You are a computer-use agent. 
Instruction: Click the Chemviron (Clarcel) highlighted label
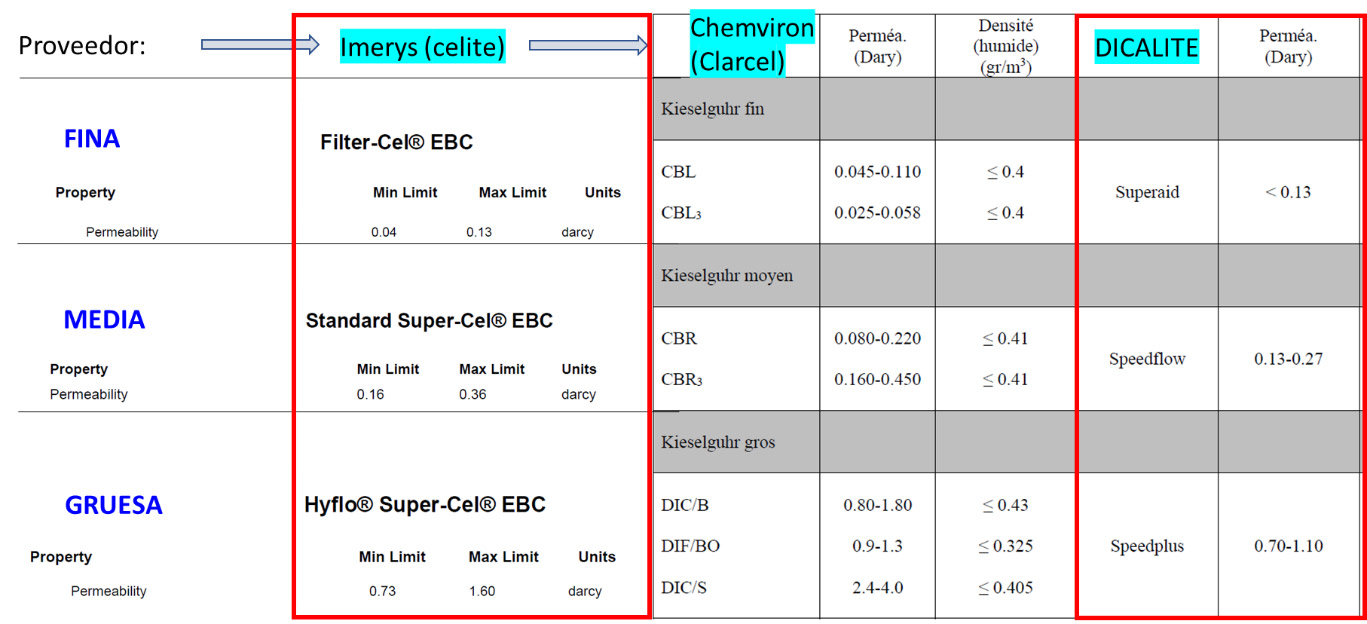(x=752, y=45)
